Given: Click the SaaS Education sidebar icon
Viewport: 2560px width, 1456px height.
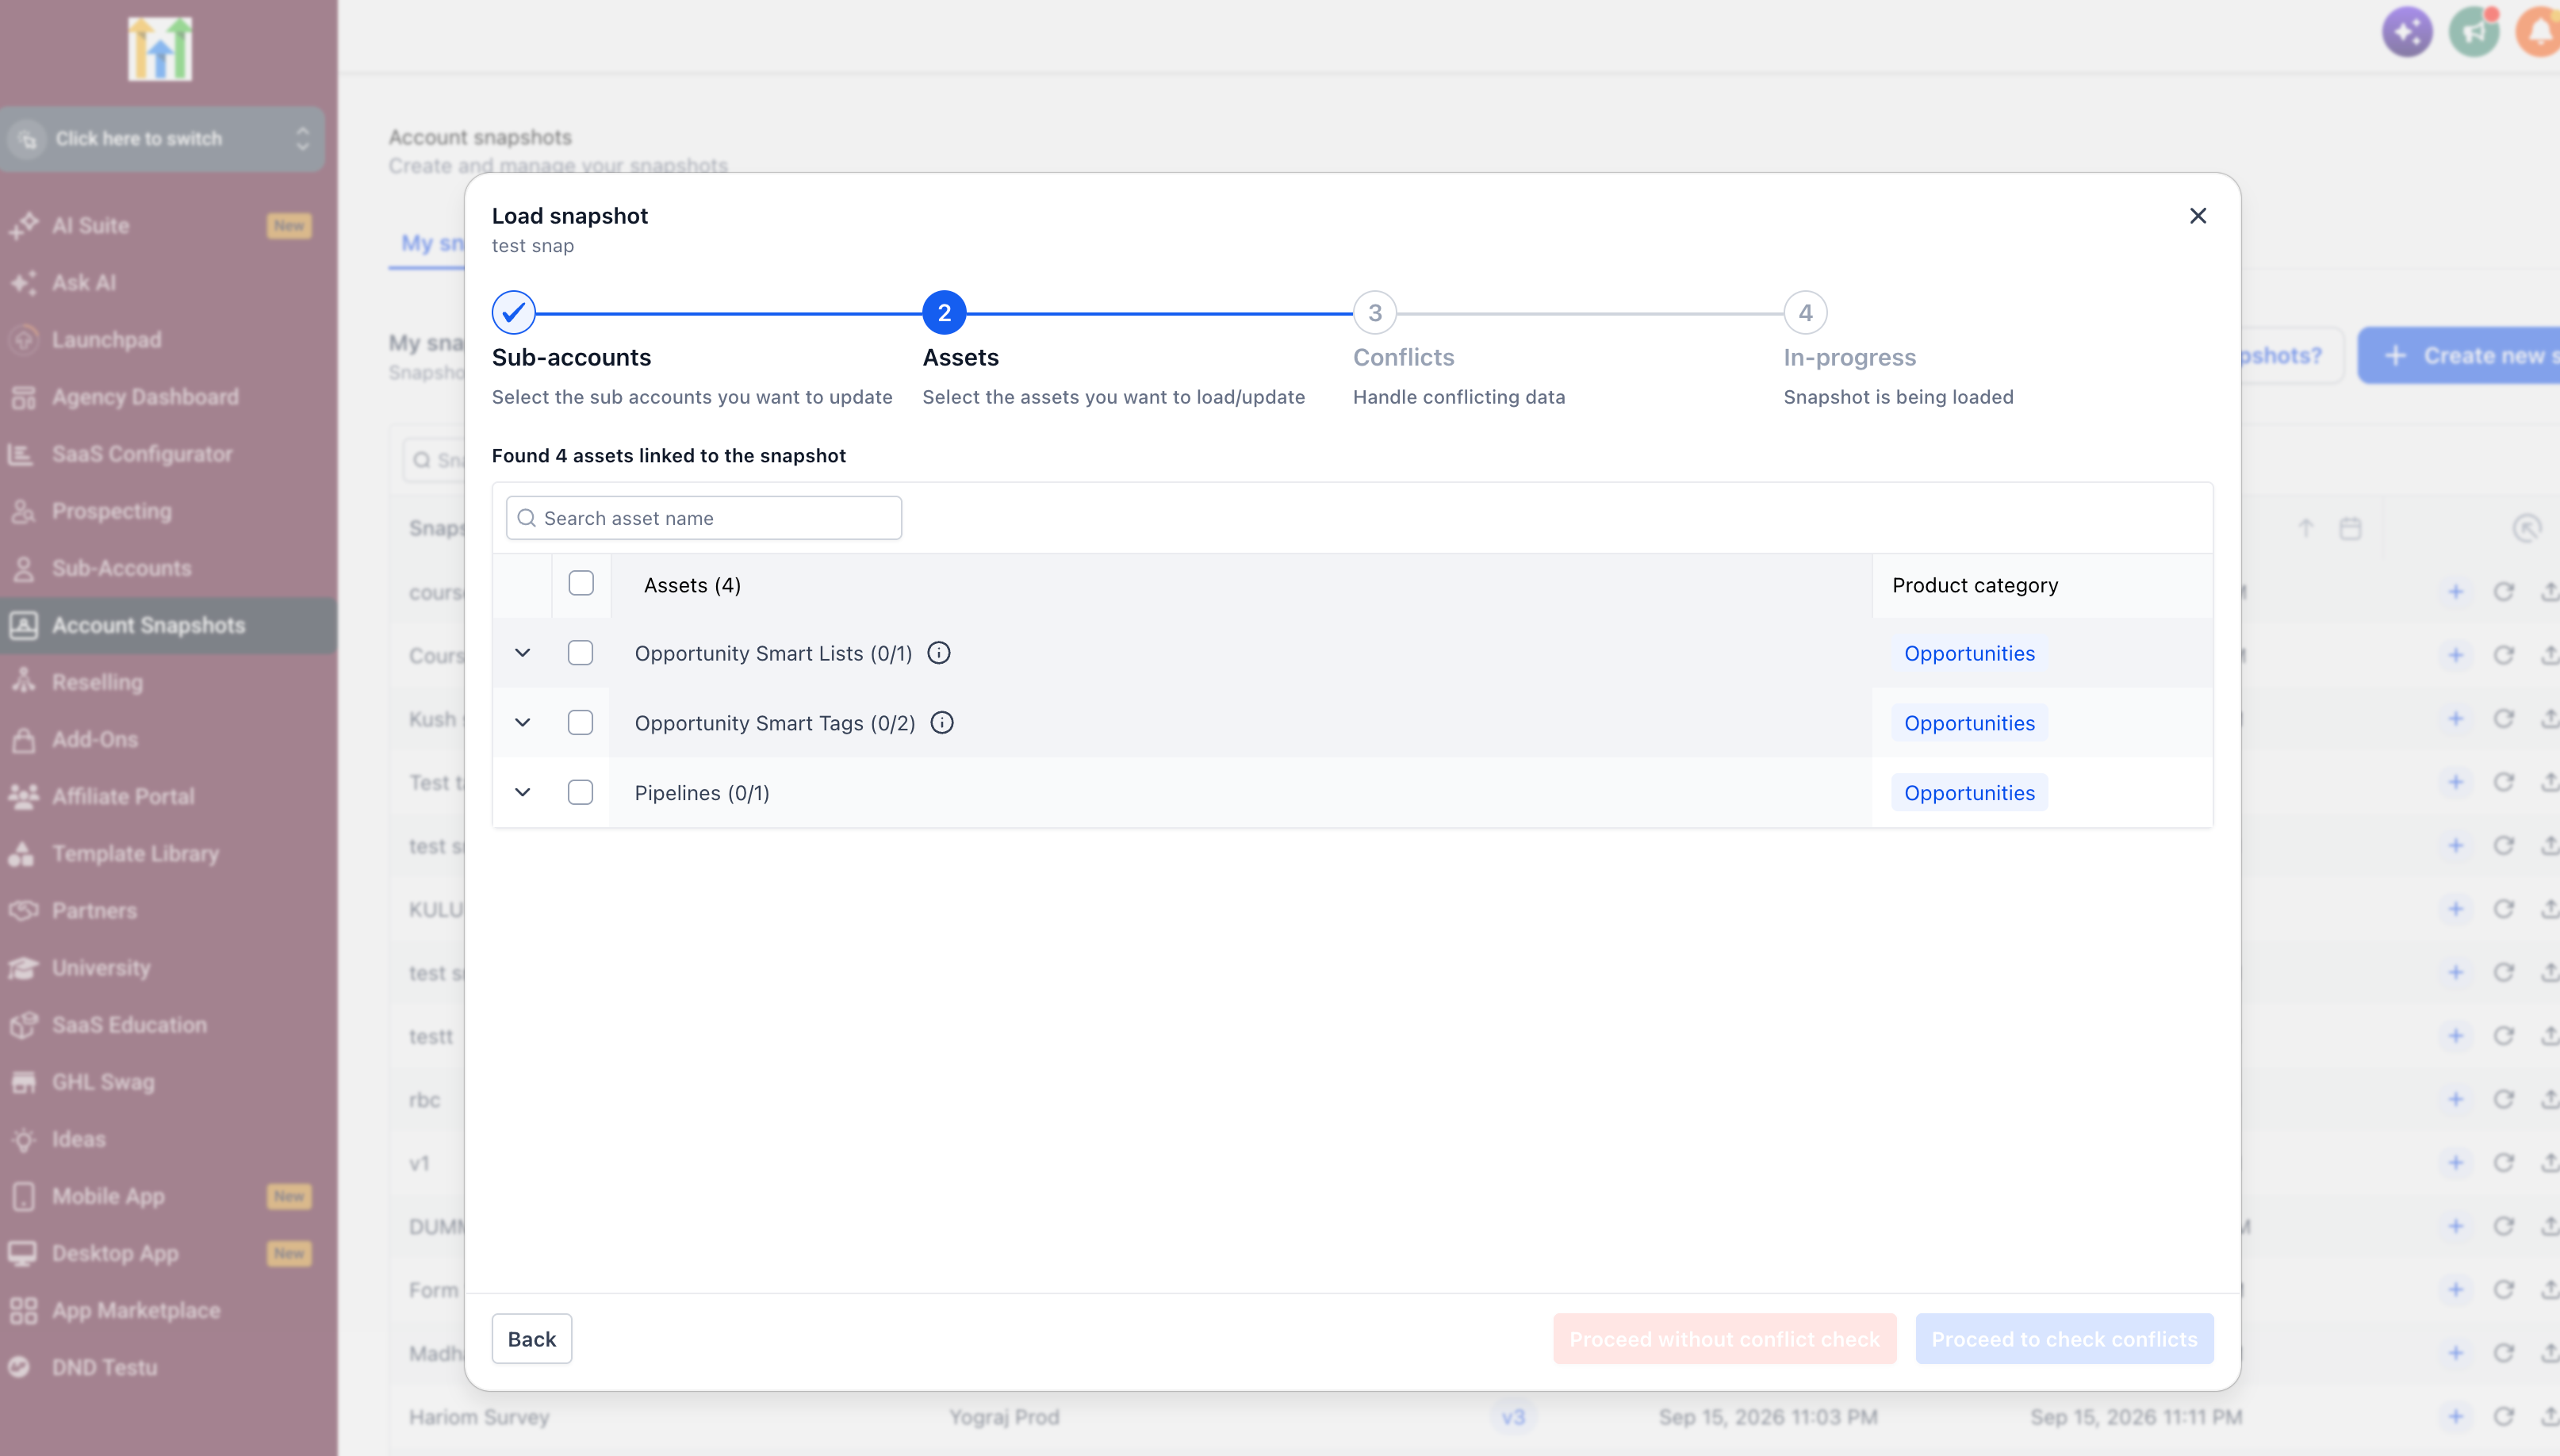Looking at the screenshot, I should coord(24,1024).
